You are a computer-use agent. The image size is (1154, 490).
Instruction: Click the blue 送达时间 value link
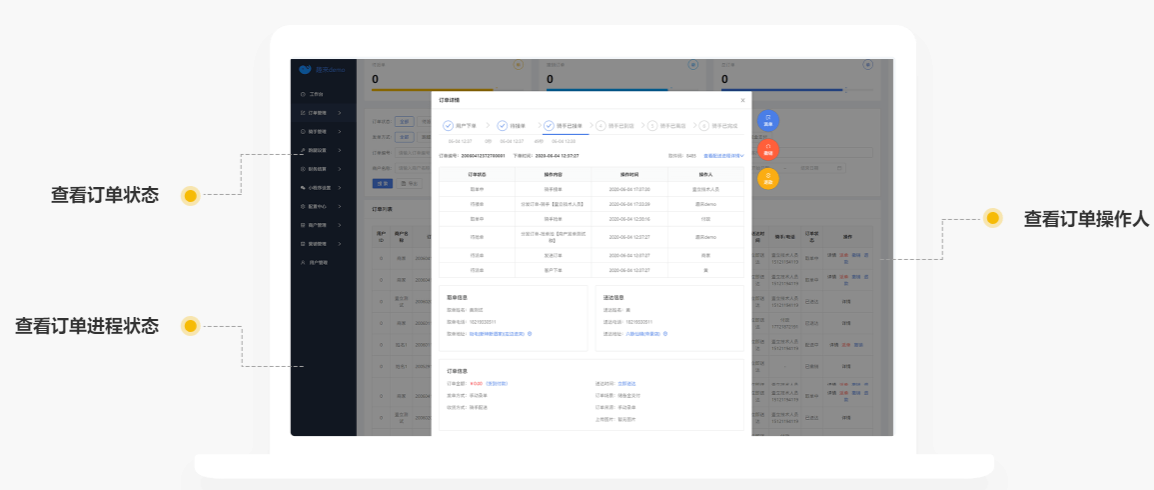click(x=626, y=383)
